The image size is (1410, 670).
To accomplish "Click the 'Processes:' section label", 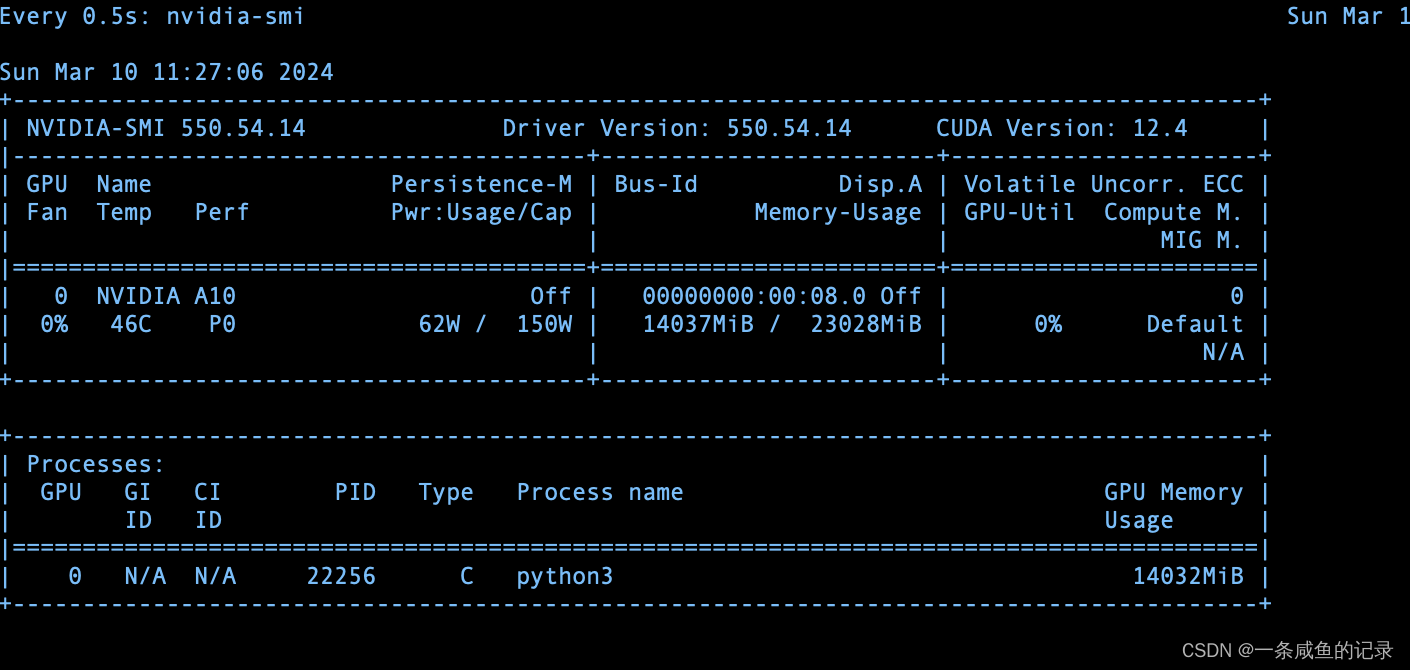I will pos(96,464).
